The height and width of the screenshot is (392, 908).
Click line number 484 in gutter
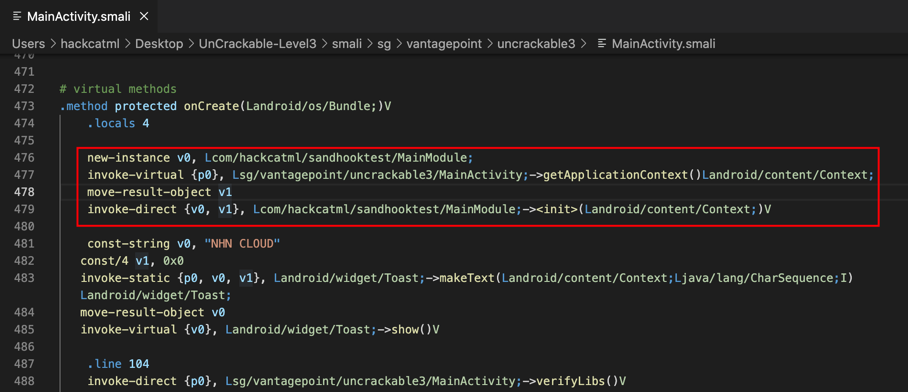point(24,313)
